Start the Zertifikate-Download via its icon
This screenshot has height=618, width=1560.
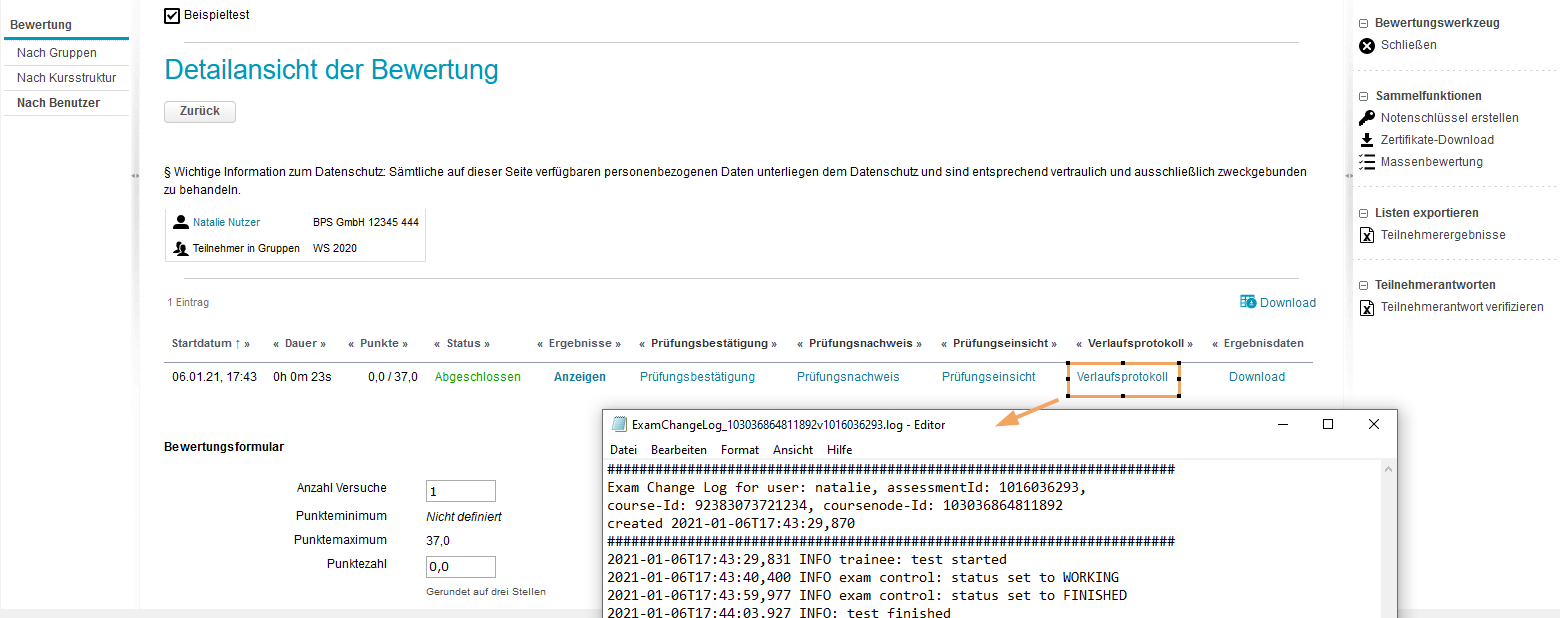point(1367,139)
